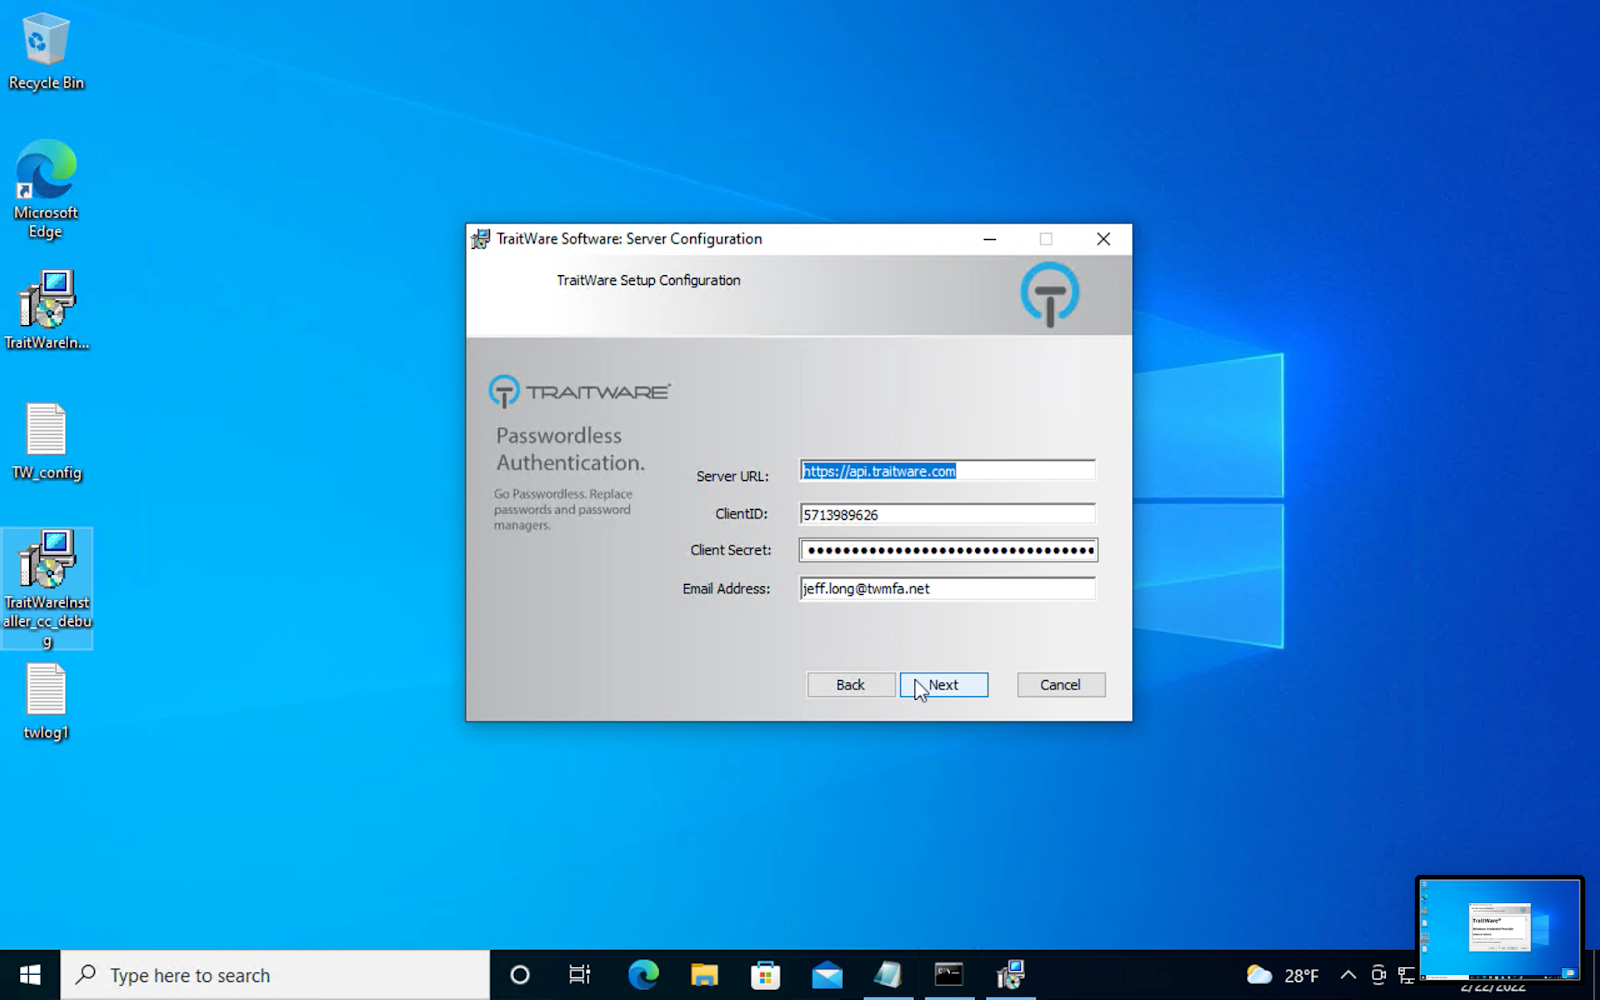Click the 'TraitWare Setup Configuration' heading

coord(648,280)
